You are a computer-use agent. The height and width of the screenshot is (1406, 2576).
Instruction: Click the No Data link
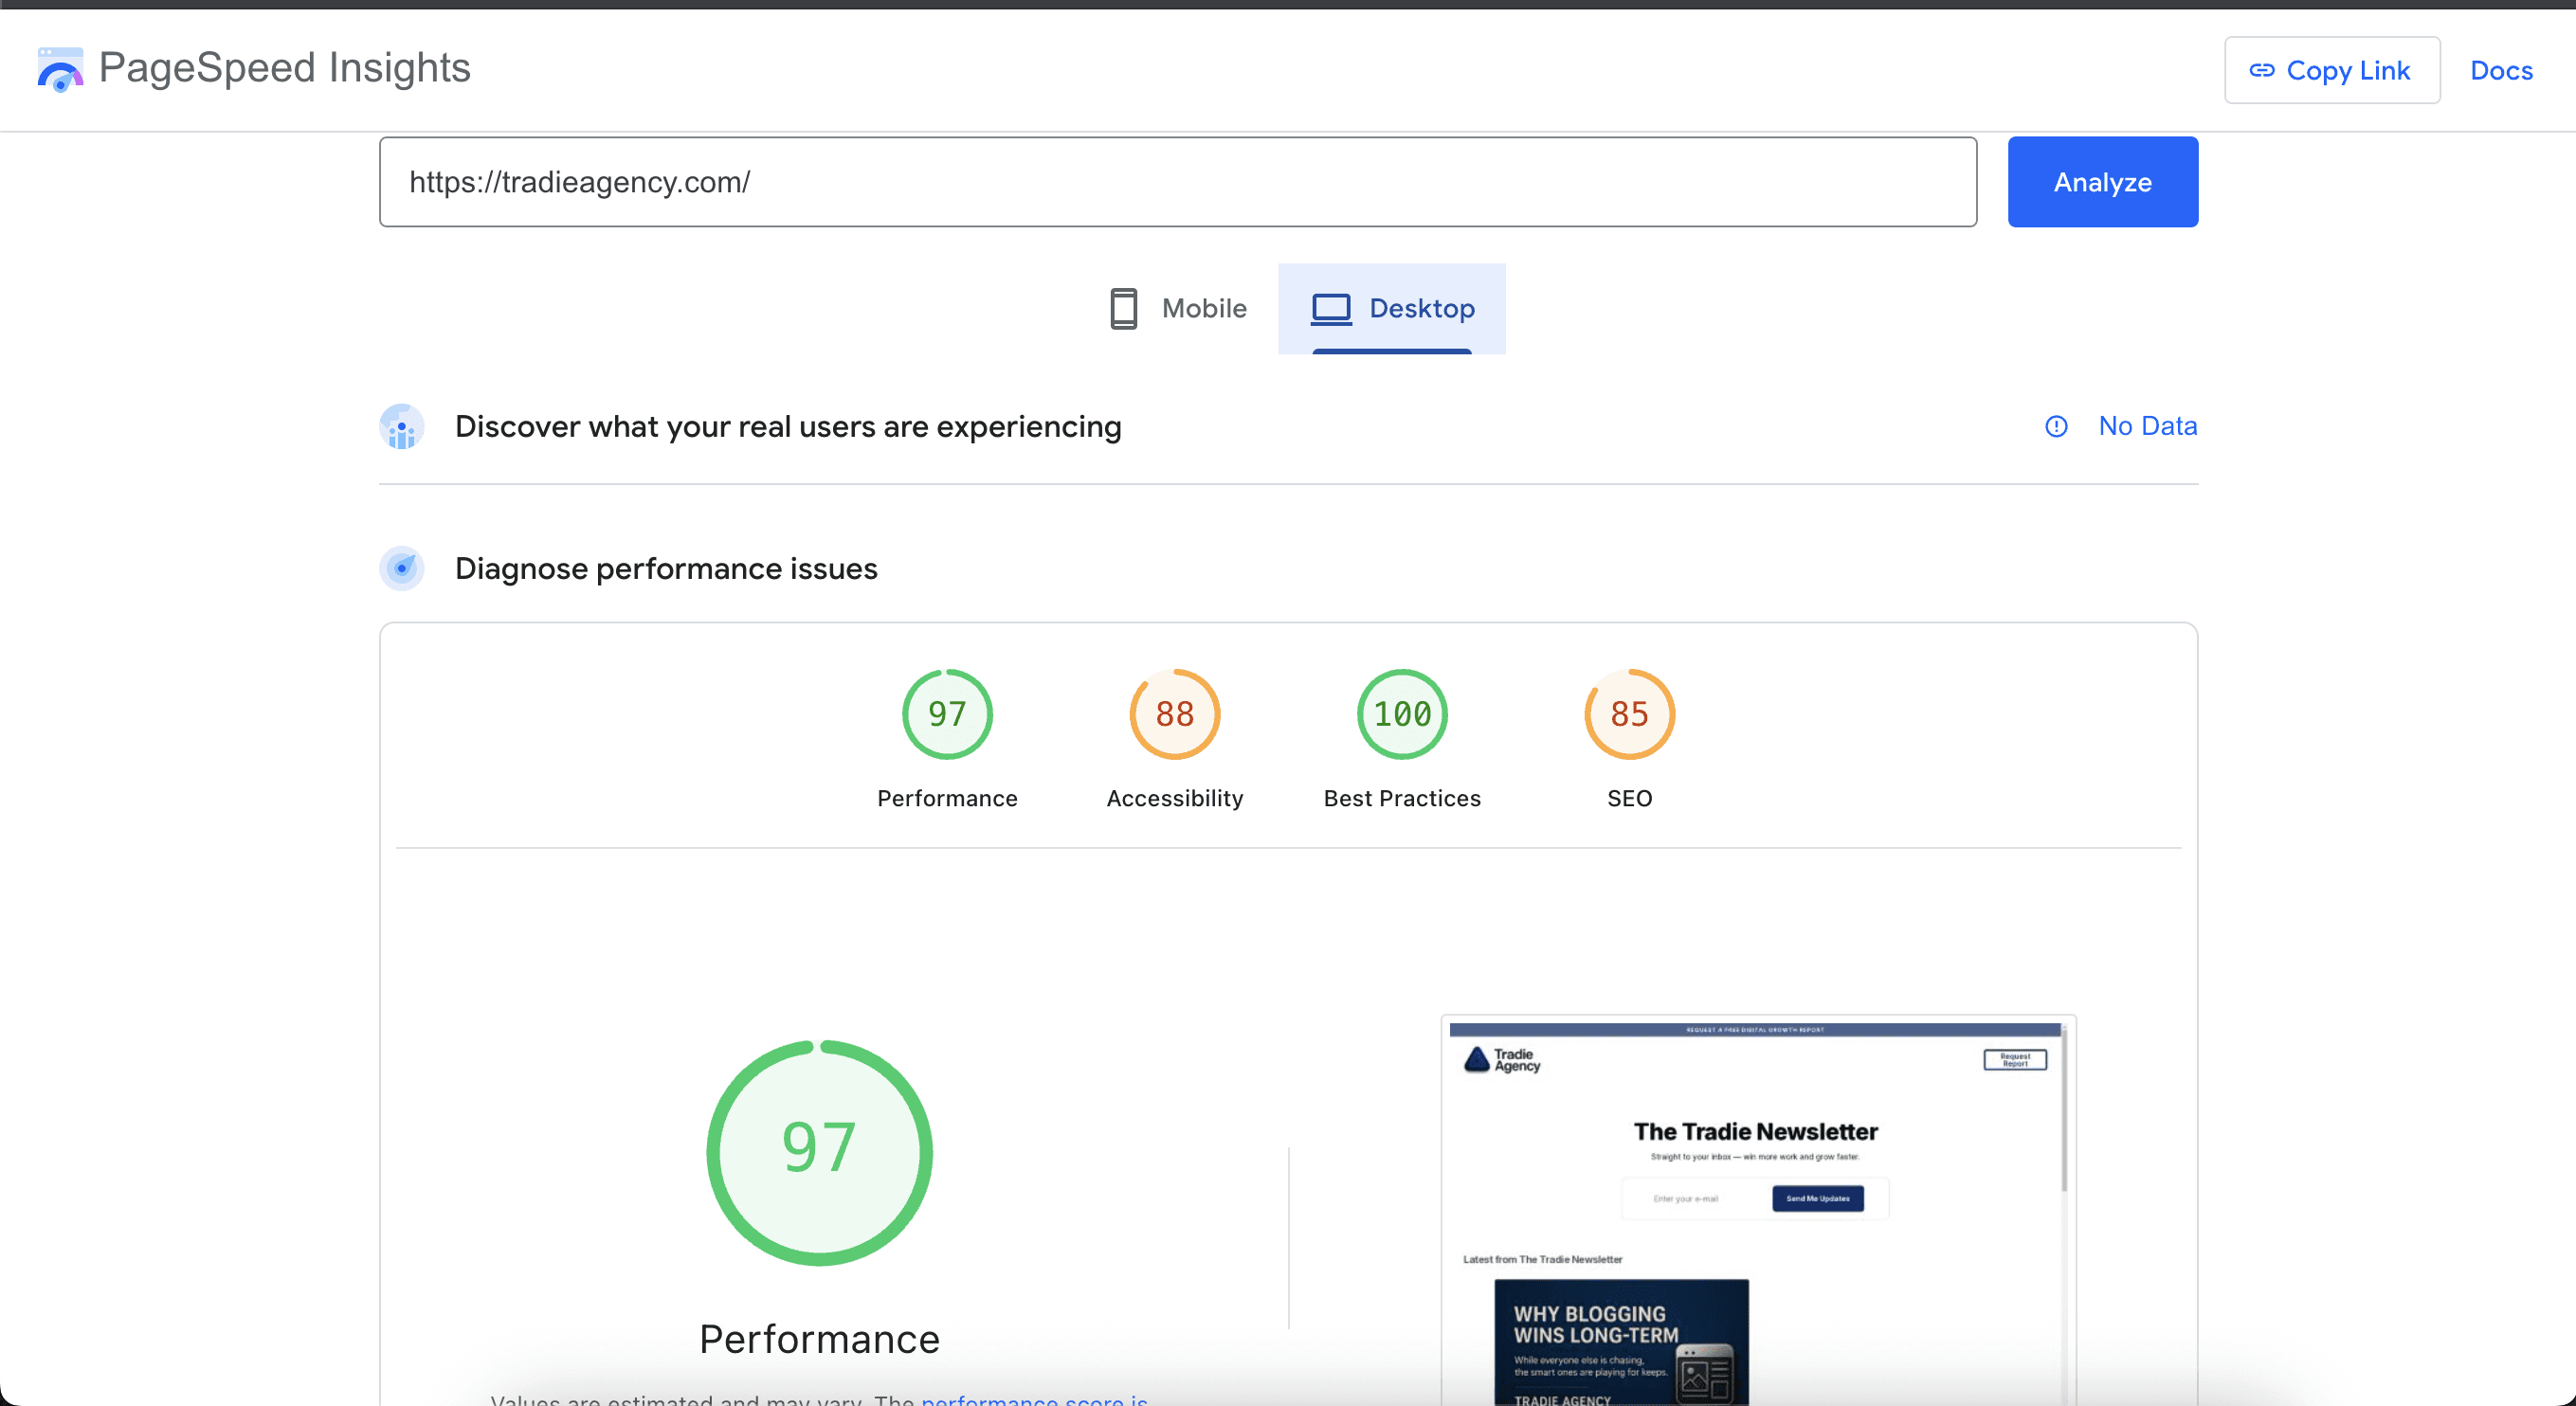pyautogui.click(x=2147, y=426)
